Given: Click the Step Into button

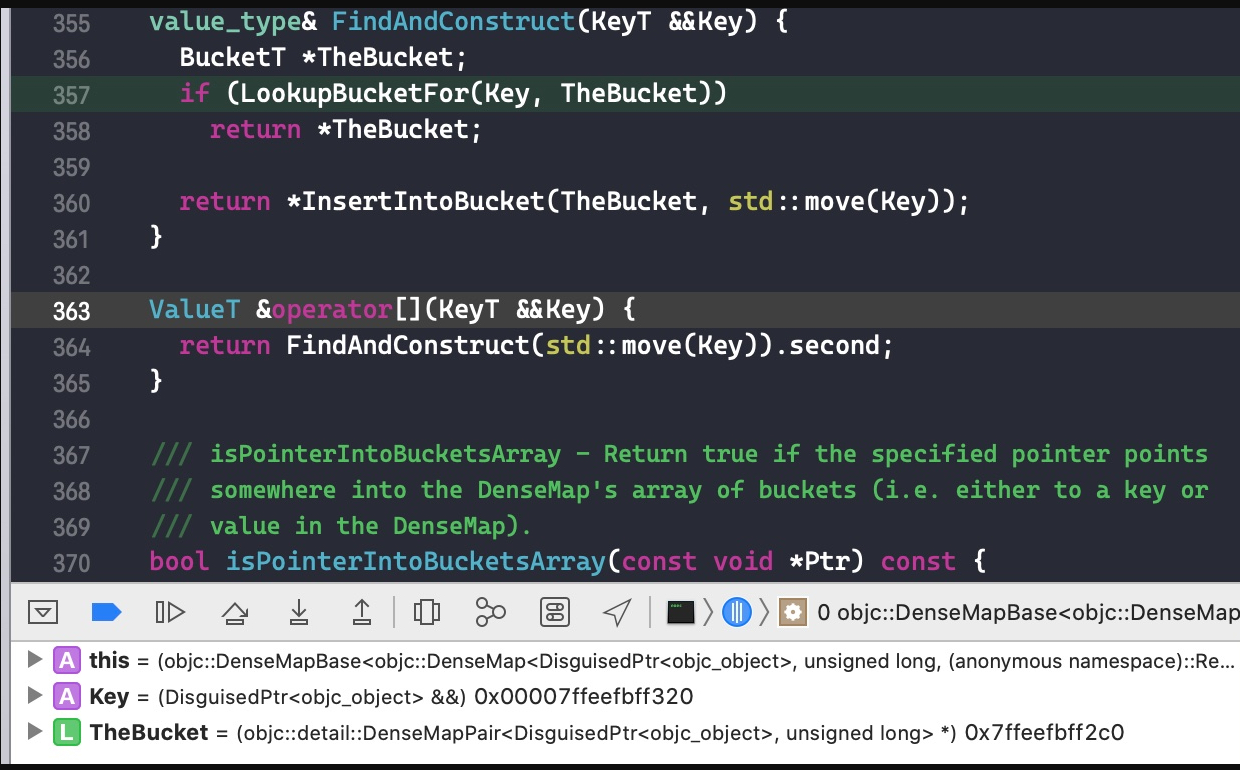Looking at the screenshot, I should (x=298, y=612).
